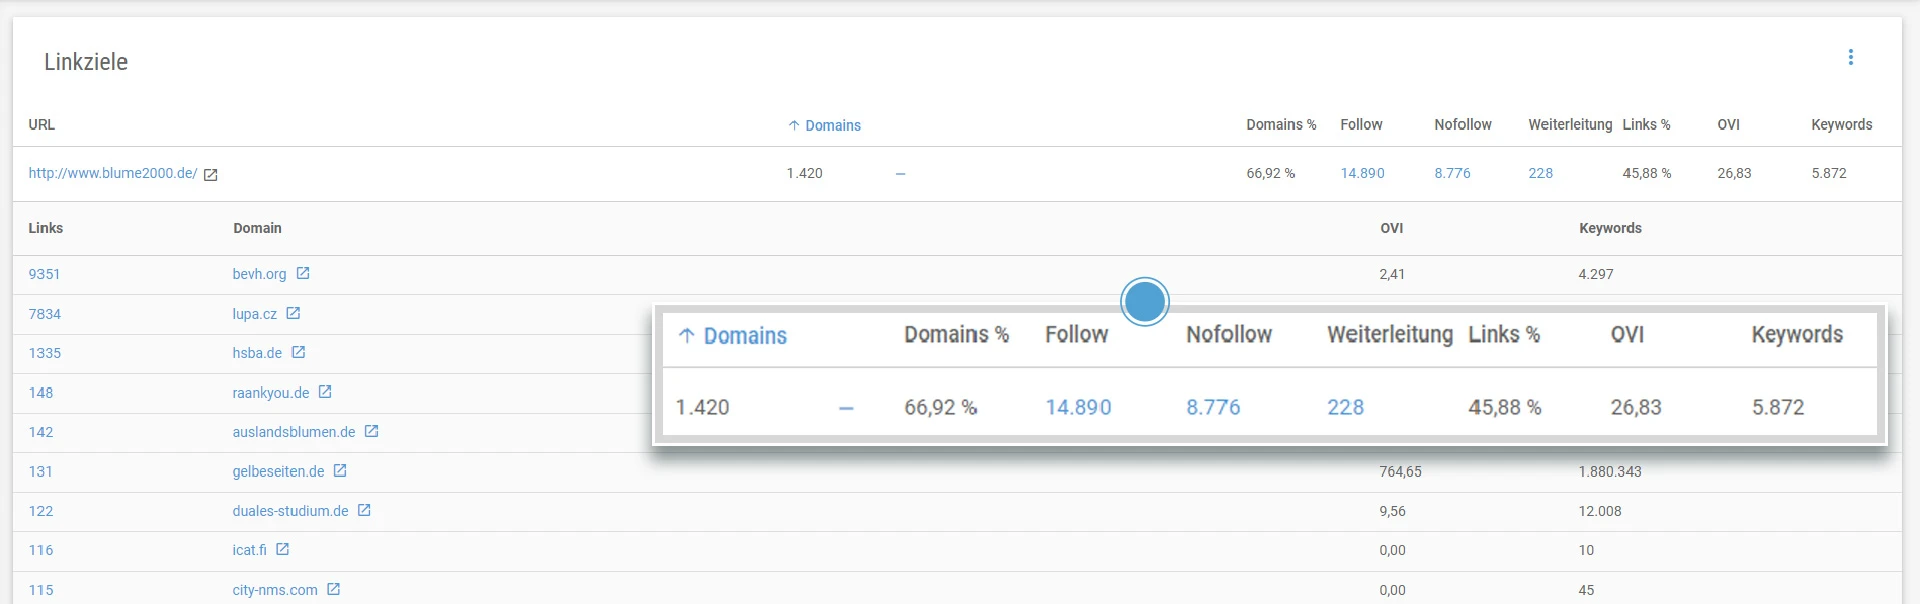The height and width of the screenshot is (604, 1920).
Task: Click external link icon beside lupa.cz
Action: click(x=293, y=313)
